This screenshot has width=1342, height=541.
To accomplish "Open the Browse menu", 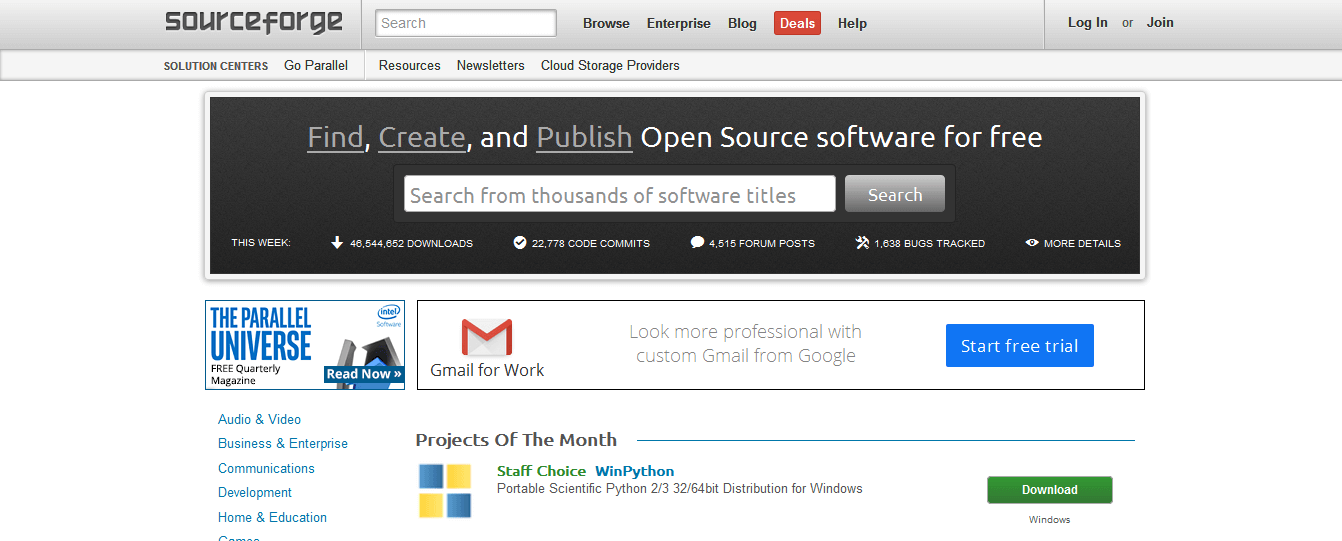I will point(606,23).
